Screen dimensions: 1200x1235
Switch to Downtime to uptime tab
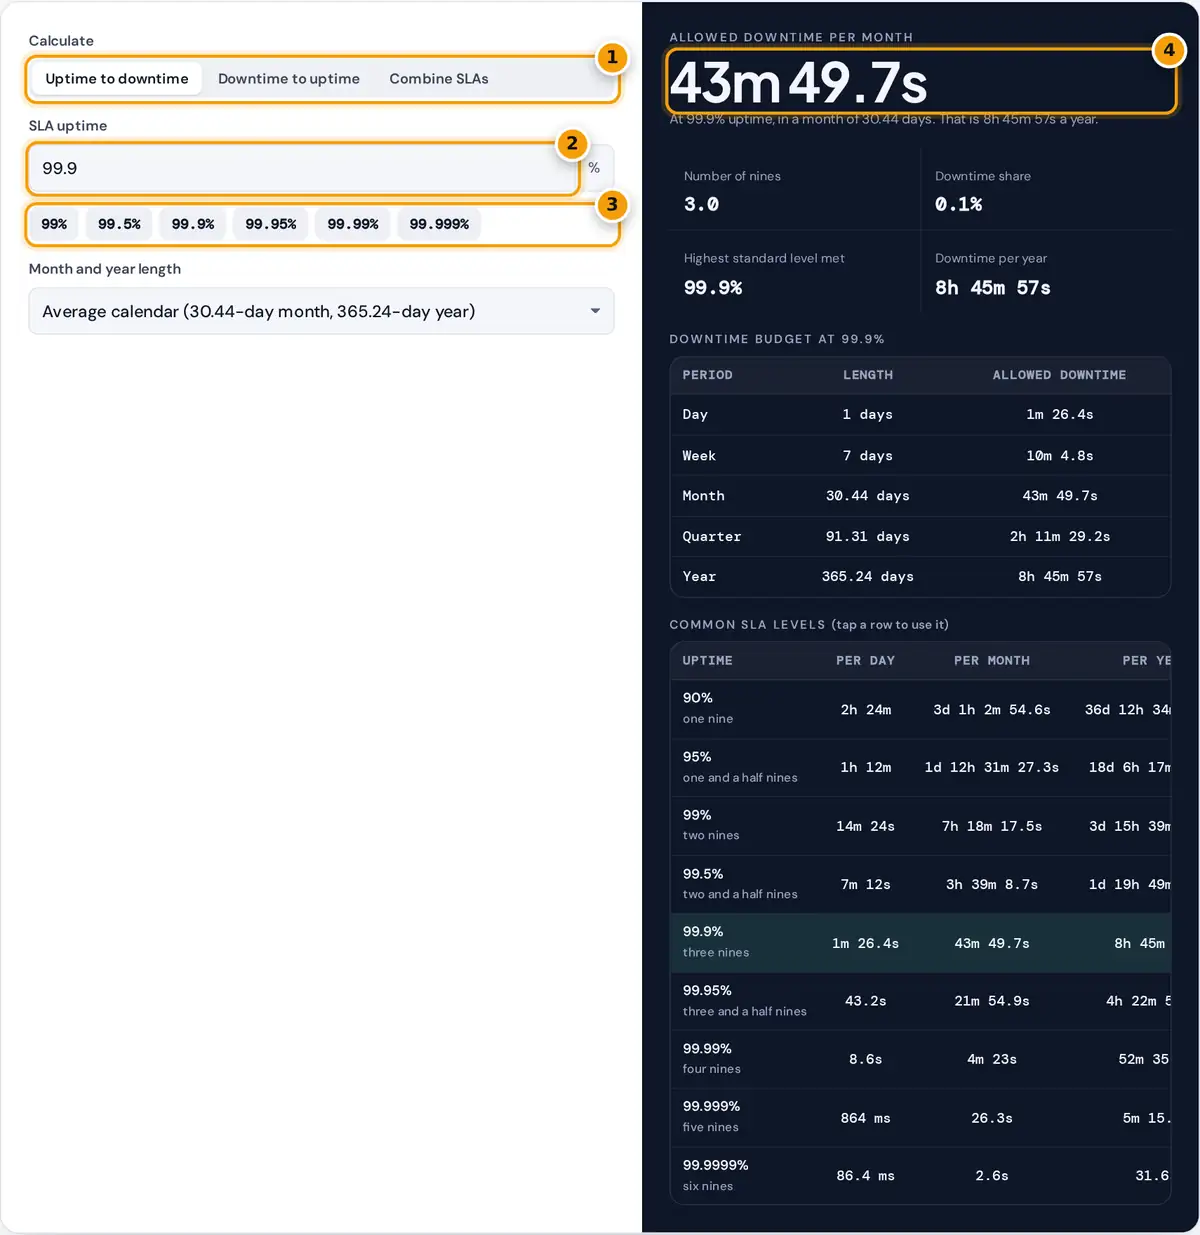[x=289, y=79]
